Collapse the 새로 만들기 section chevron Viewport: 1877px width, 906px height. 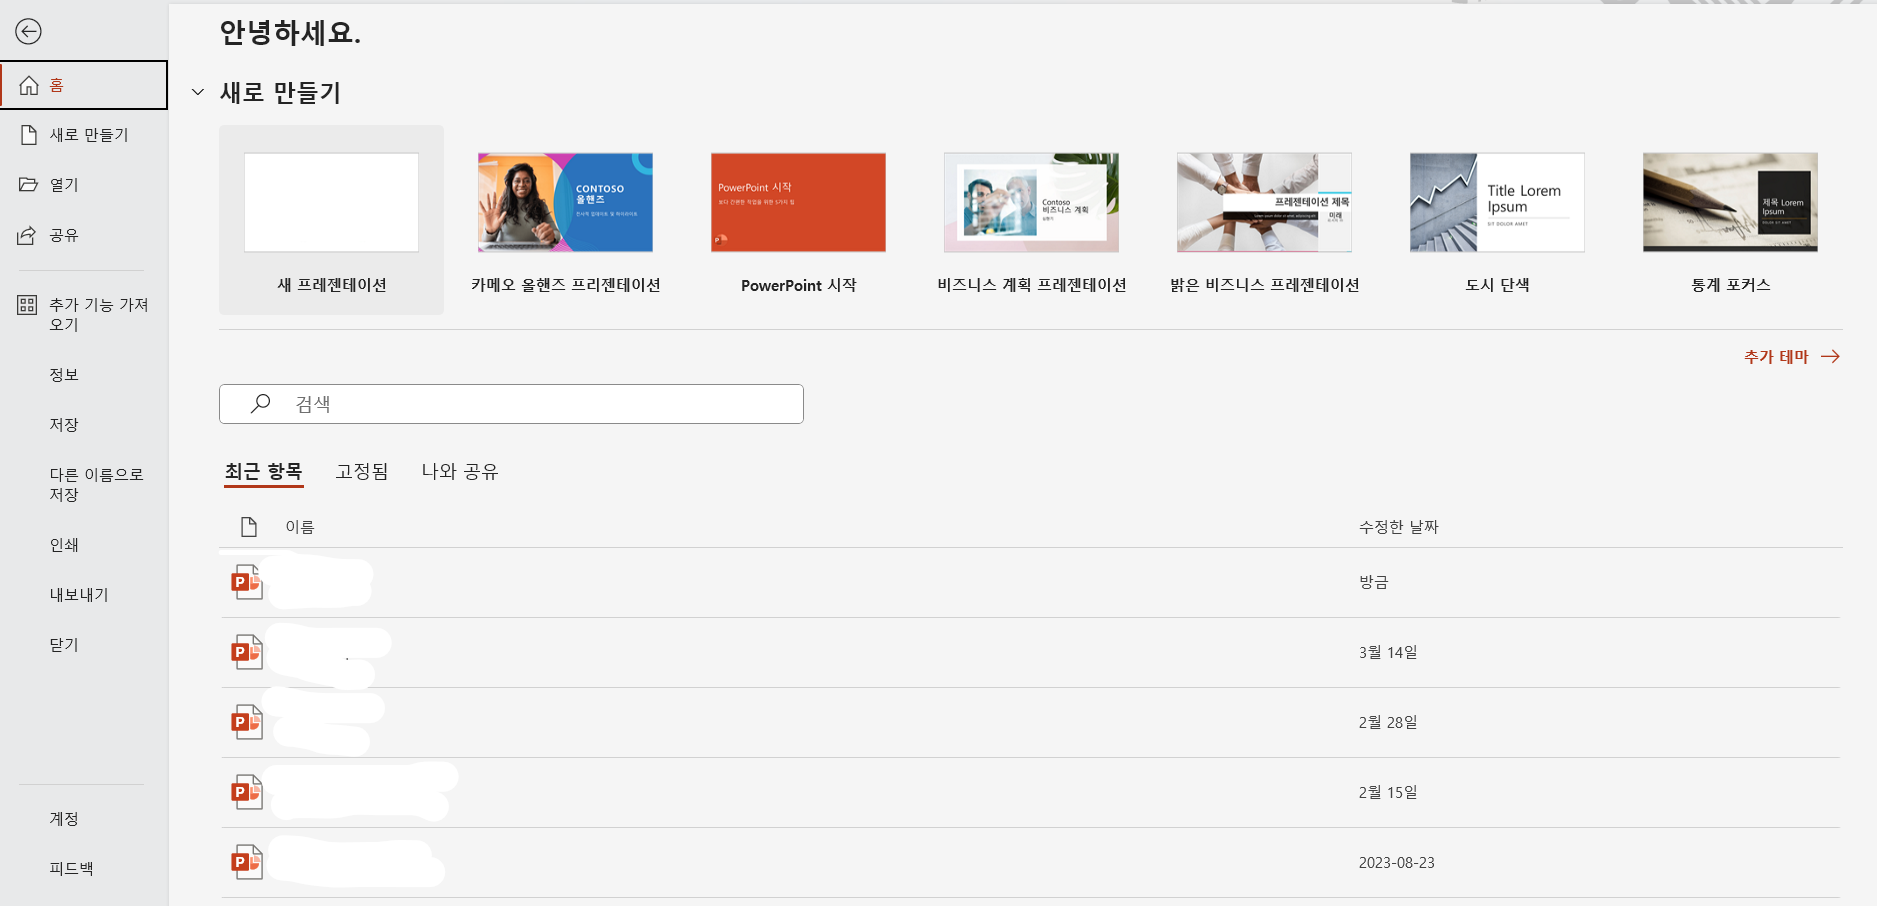tap(198, 92)
